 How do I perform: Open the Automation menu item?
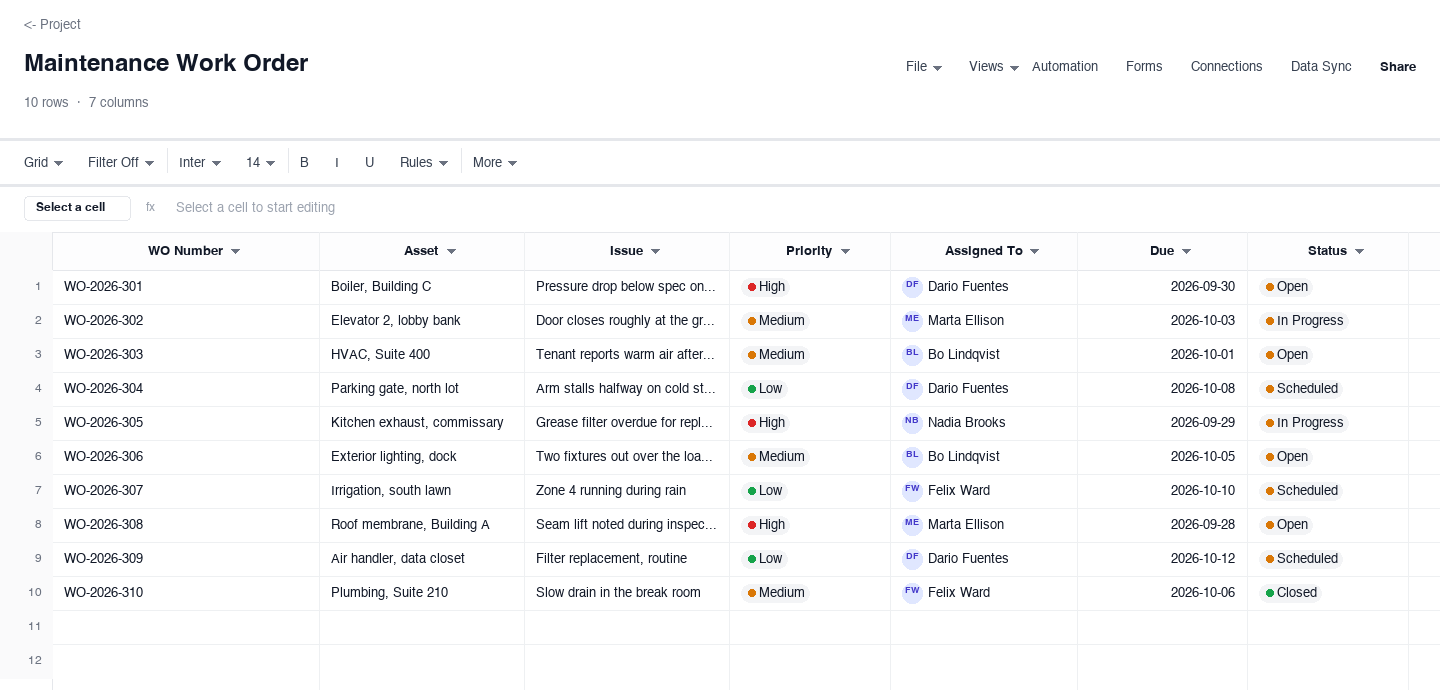tap(1065, 67)
